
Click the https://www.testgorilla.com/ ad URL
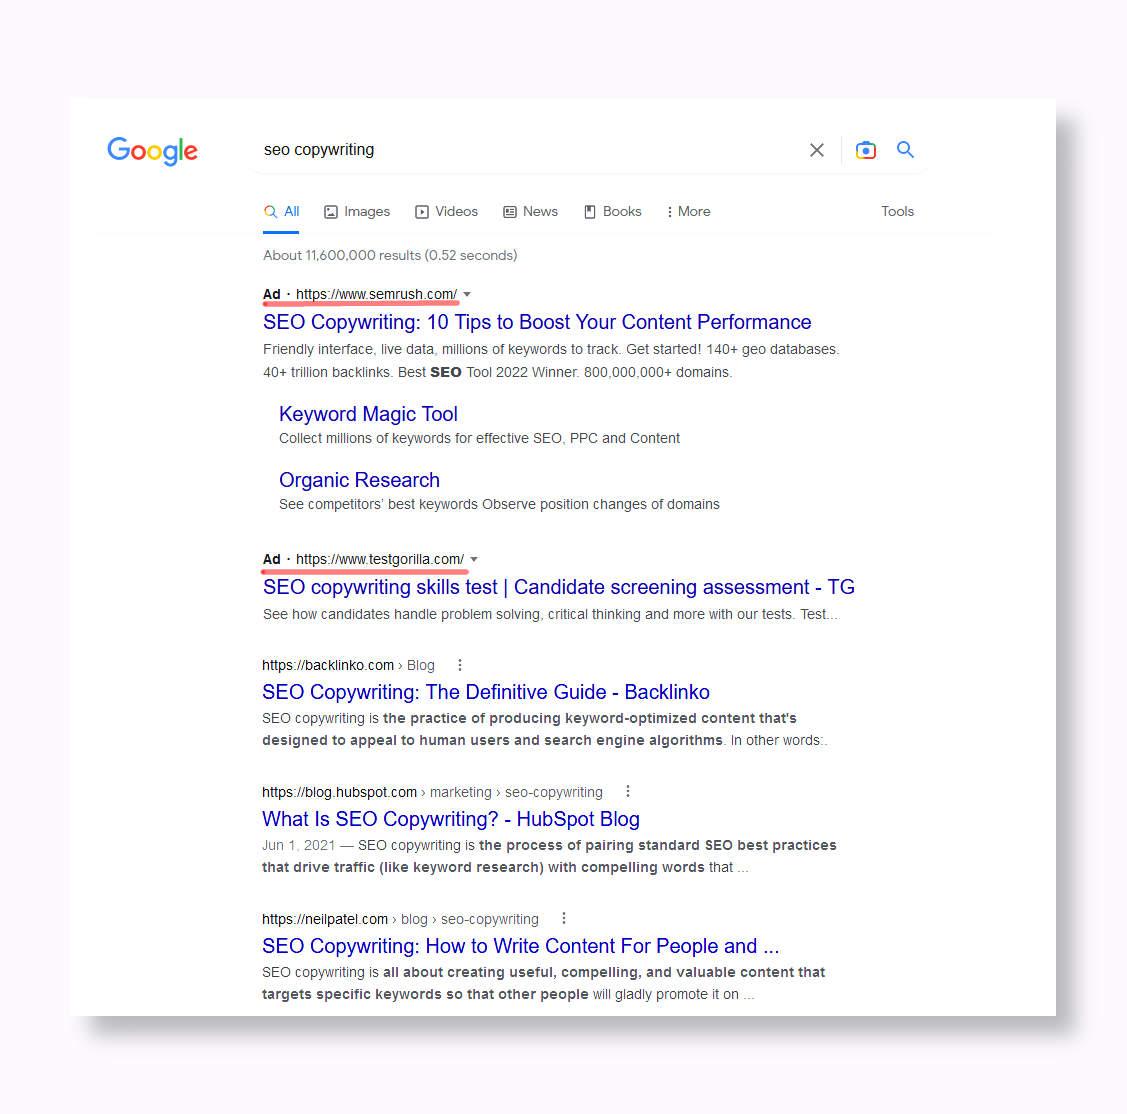[380, 560]
